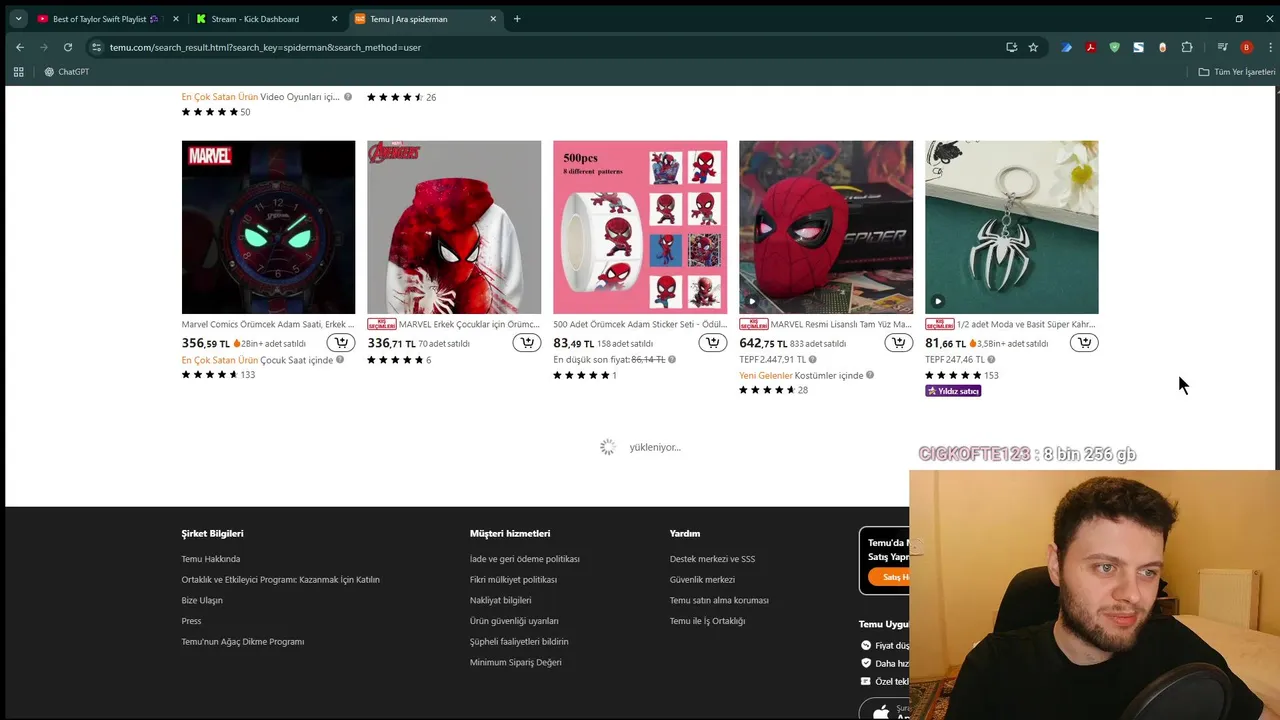This screenshot has width=1280, height=720.
Task: Open Nakliyat bilgileri link
Action: pos(501,600)
